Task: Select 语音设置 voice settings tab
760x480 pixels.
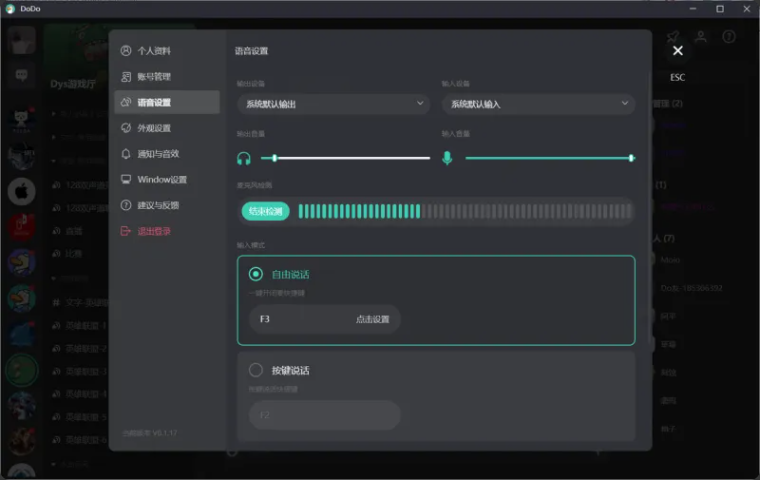Action: point(167,102)
